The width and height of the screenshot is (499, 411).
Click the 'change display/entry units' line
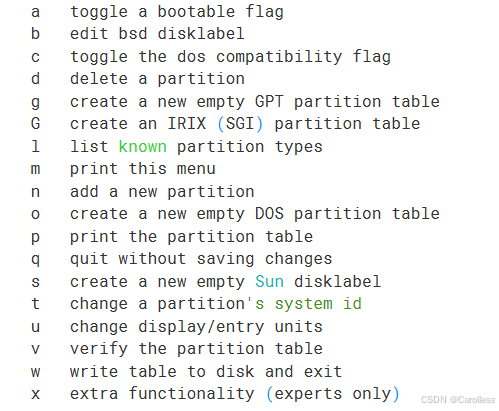pos(196,327)
